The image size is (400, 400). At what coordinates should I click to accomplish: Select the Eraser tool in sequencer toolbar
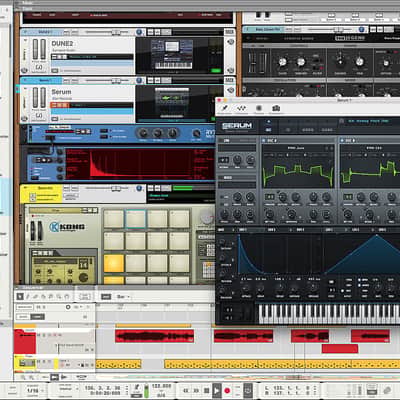click(36, 296)
